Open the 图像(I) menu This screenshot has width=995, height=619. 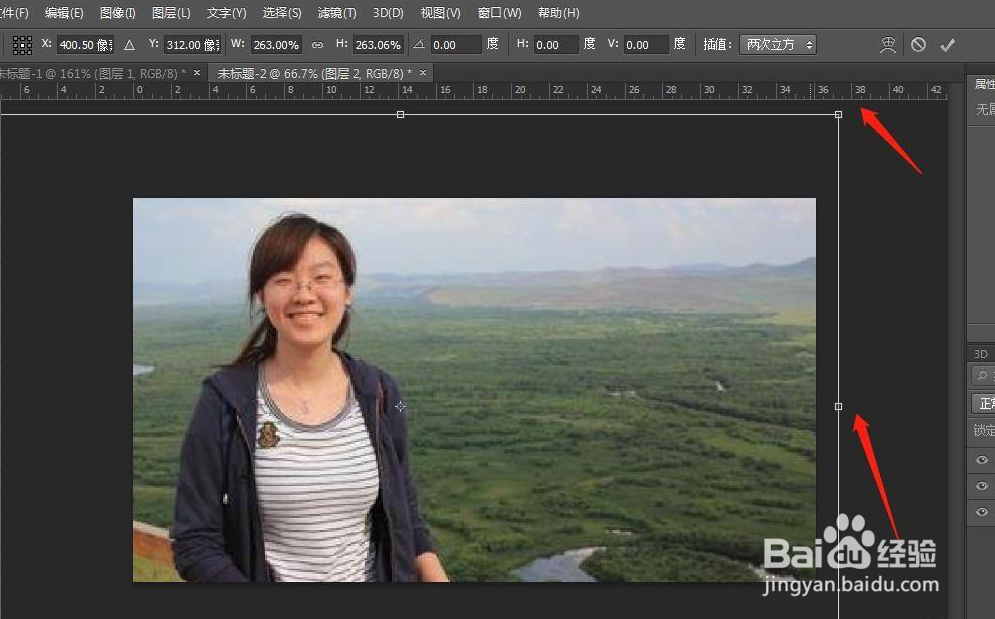(117, 13)
